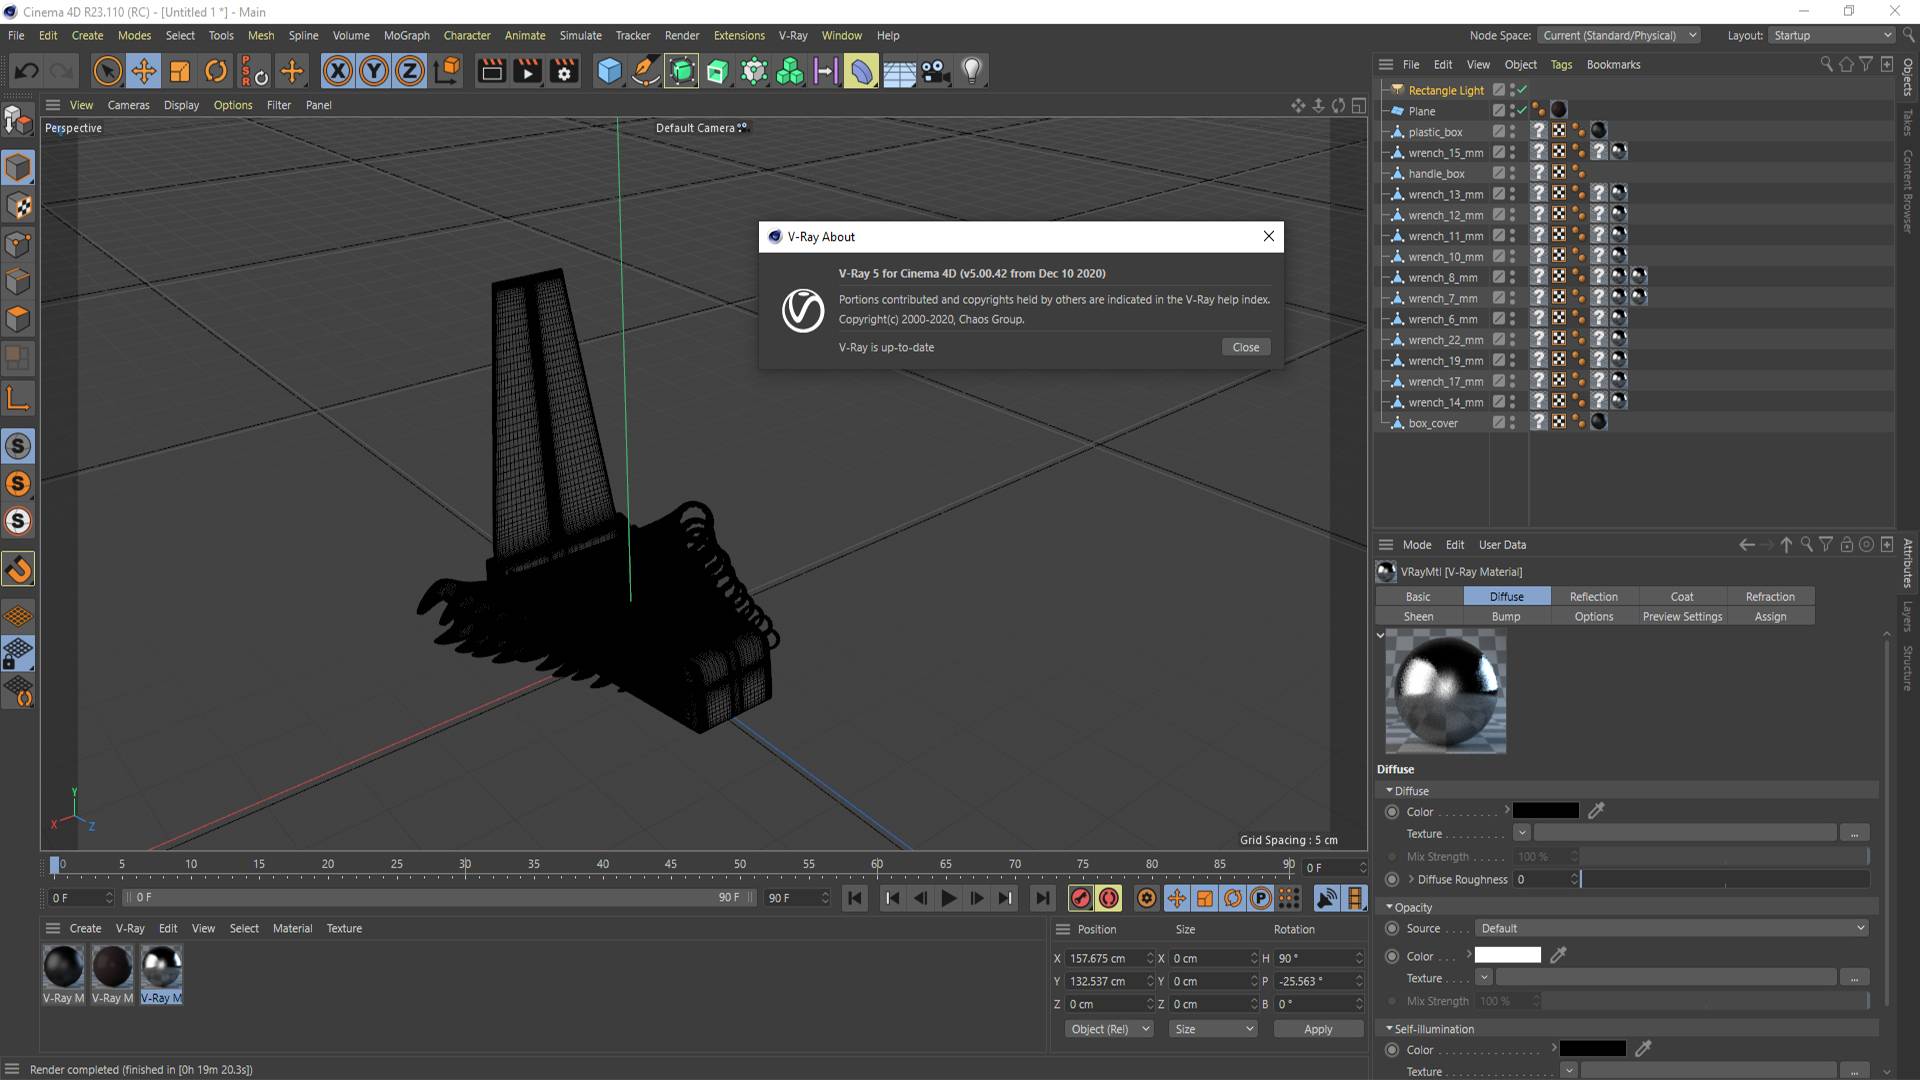Click the Enable Axis L-shaped icon
The width and height of the screenshot is (1920, 1080).
pyautogui.click(x=18, y=398)
